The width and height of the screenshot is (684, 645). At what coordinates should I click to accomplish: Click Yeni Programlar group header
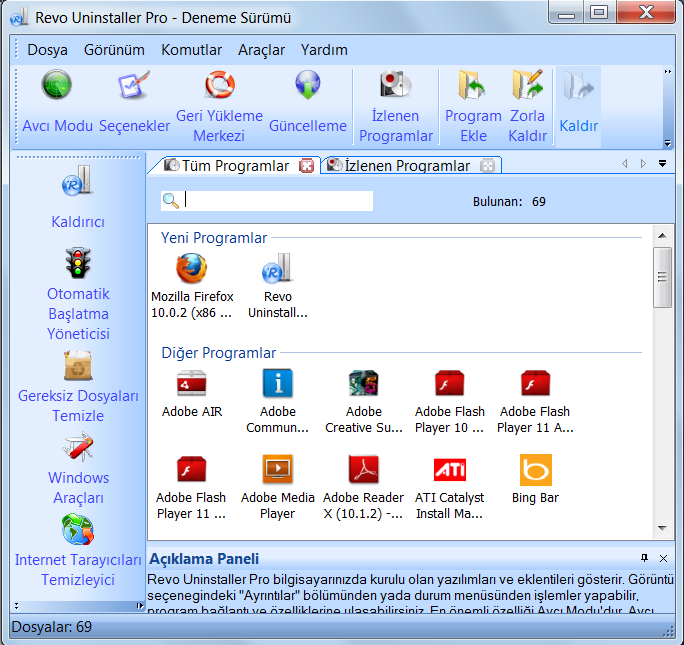tap(214, 238)
